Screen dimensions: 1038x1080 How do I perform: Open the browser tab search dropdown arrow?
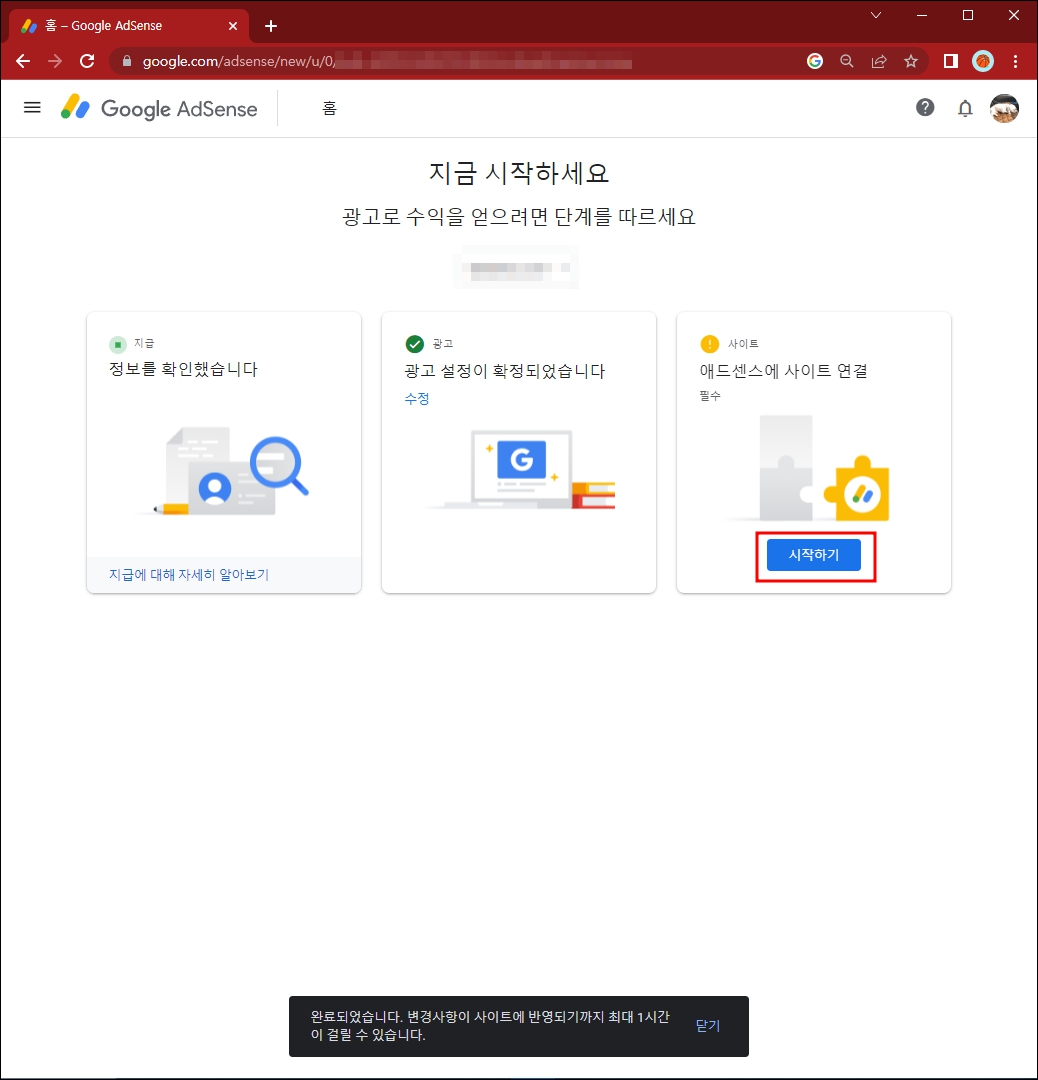(877, 15)
